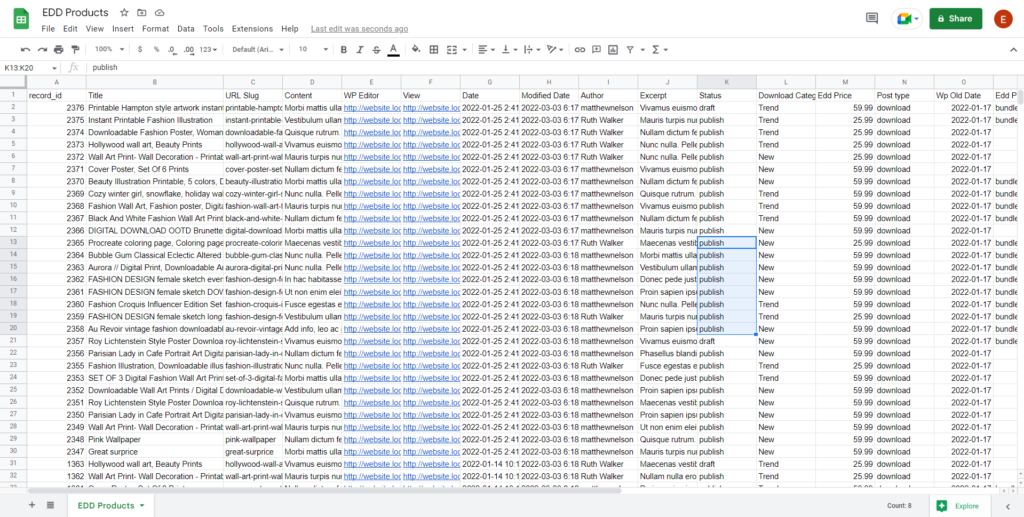
Task: Format as currency with dollar icon
Action: [x=140, y=50]
